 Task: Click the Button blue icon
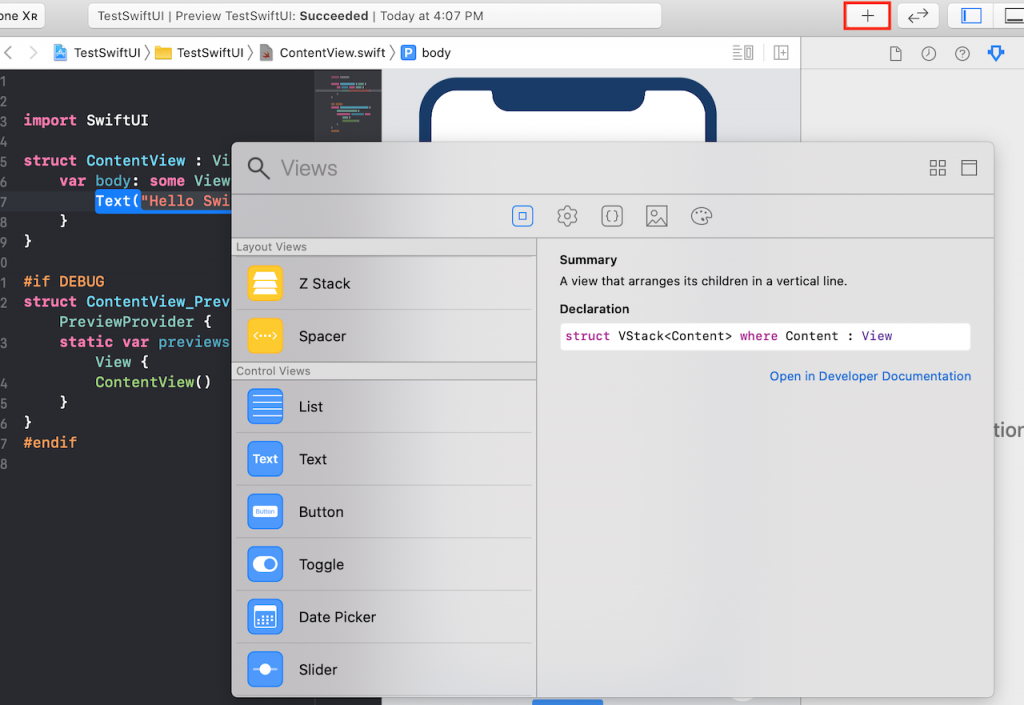coord(265,512)
